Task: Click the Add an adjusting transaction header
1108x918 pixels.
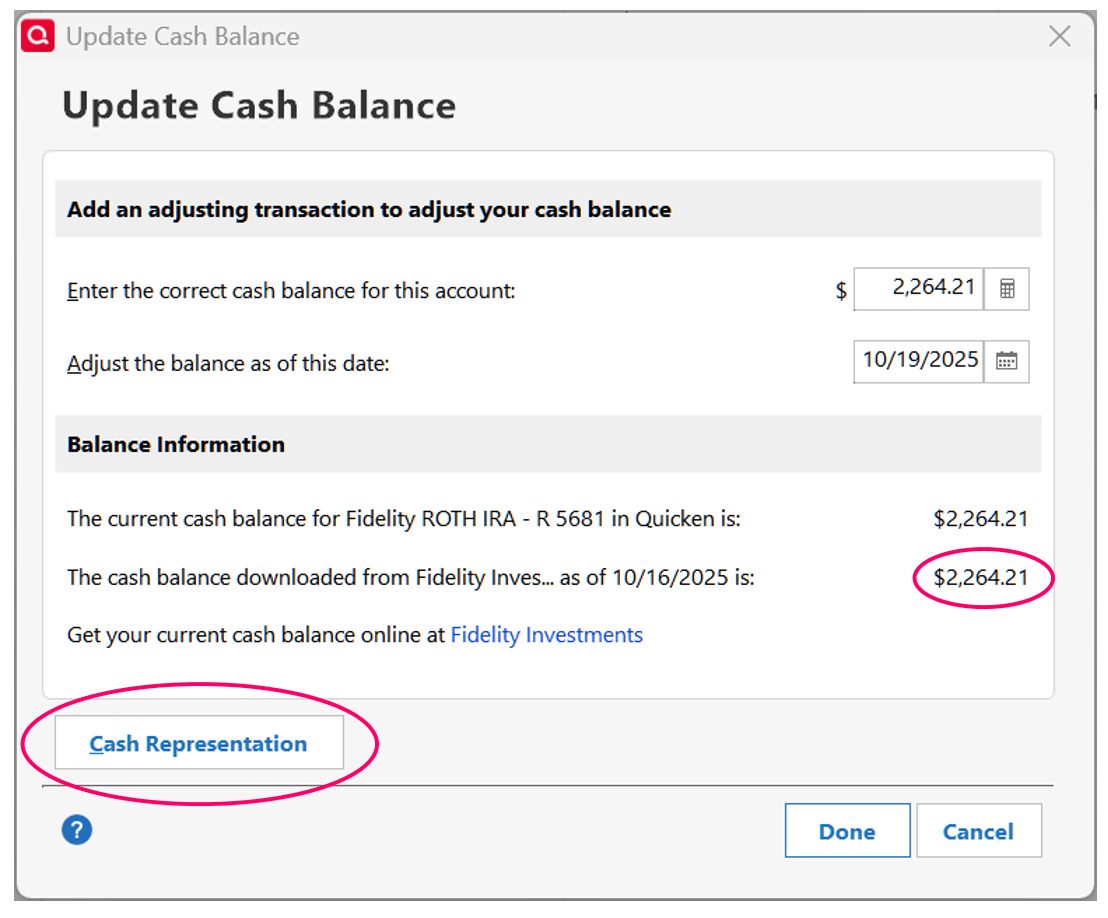Action: pyautogui.click(x=369, y=210)
